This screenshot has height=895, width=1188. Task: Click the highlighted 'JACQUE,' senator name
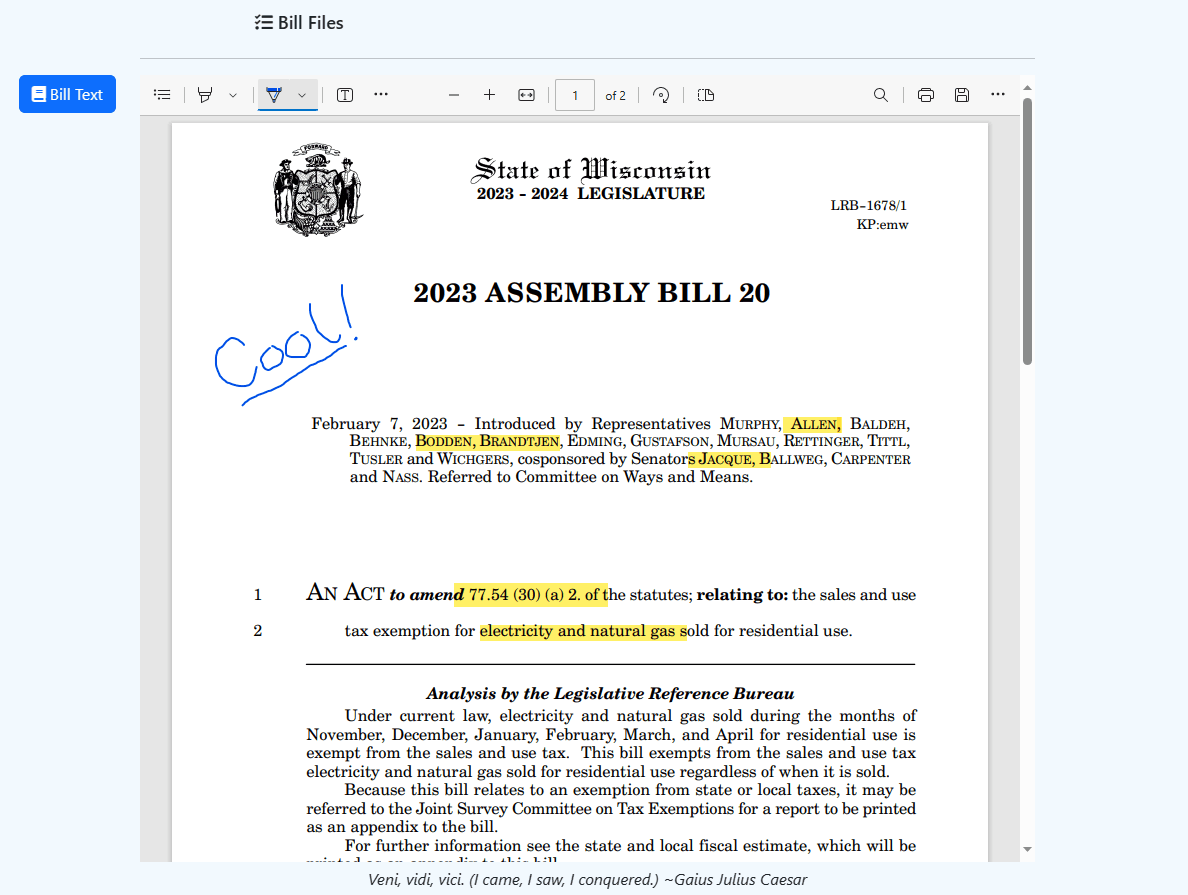(725, 459)
